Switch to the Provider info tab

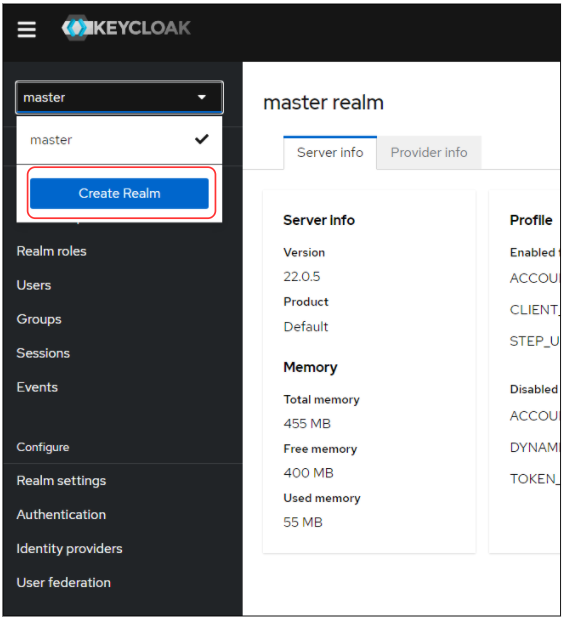tap(429, 153)
